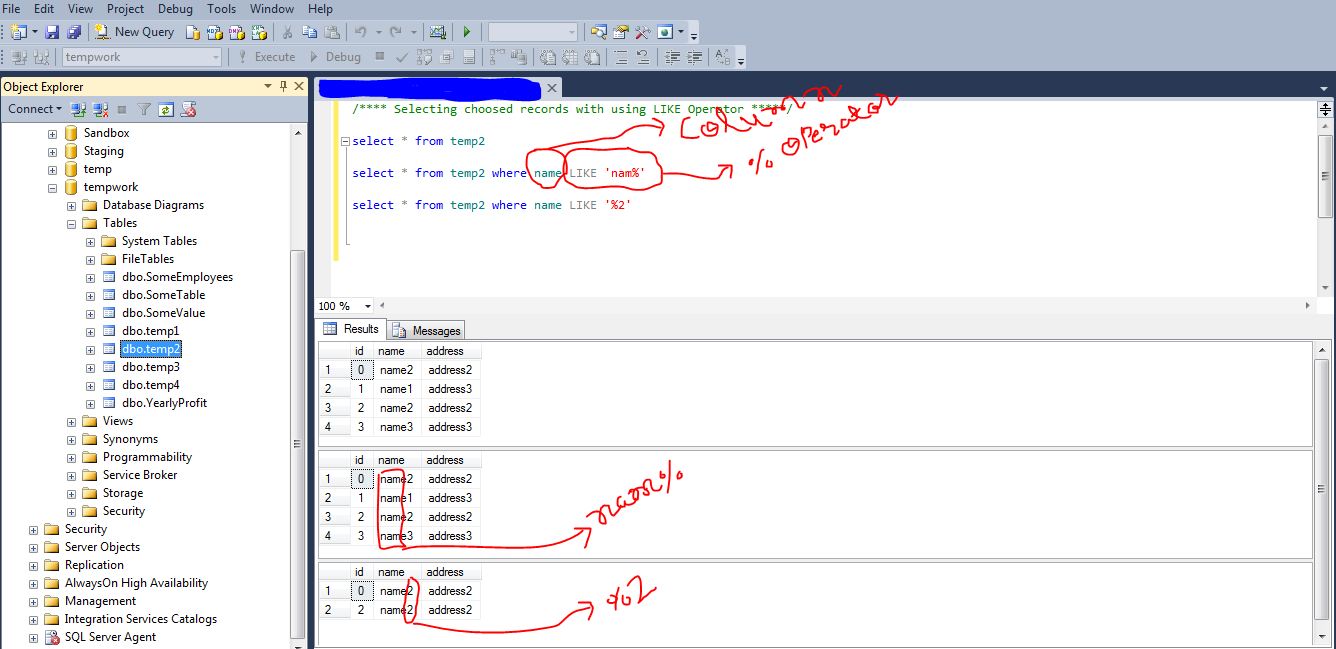
Task: Expand the Views folder
Action: click(x=71, y=422)
